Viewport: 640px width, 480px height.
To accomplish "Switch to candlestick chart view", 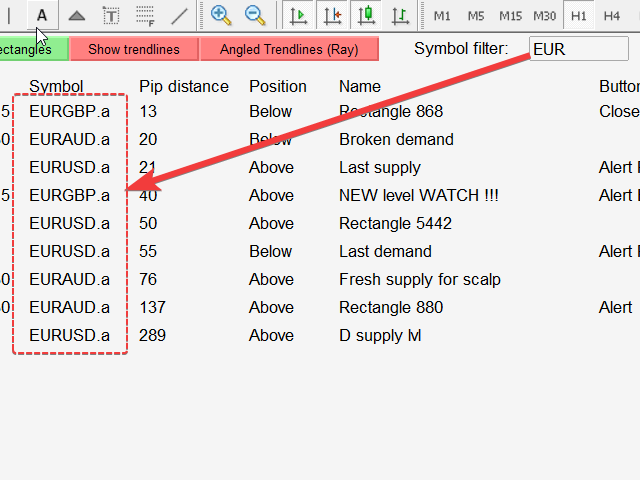I will coord(367,16).
